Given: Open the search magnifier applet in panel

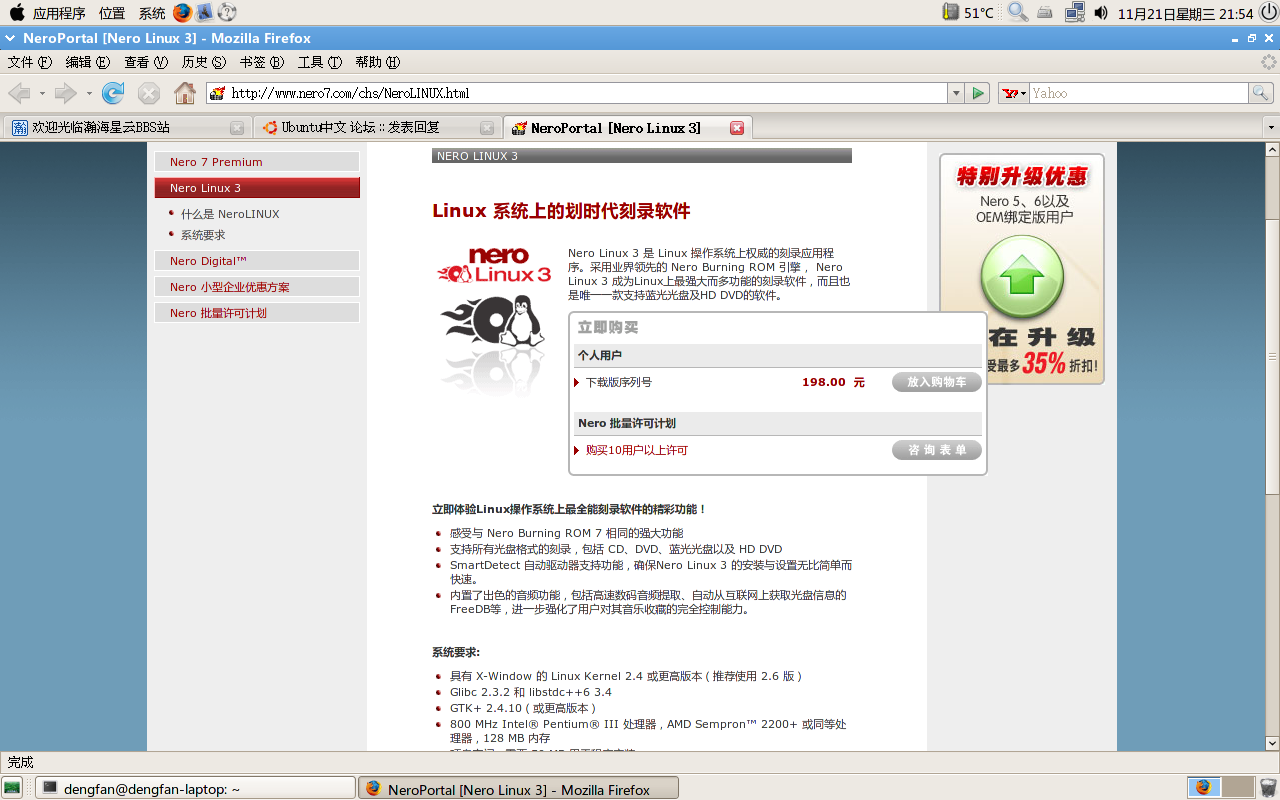Looking at the screenshot, I should pyautogui.click(x=1018, y=13).
